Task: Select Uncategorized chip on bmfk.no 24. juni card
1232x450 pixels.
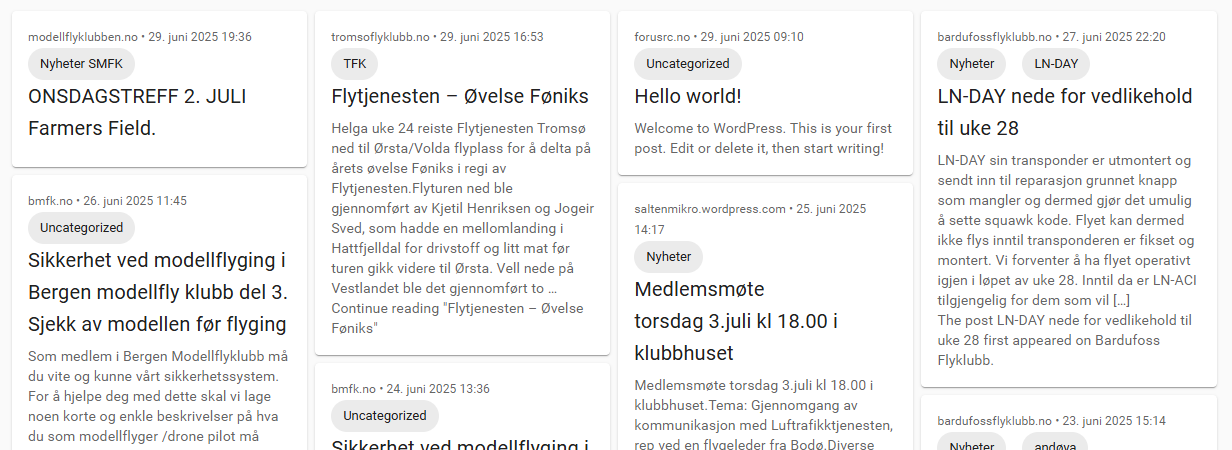Action: (x=384, y=416)
